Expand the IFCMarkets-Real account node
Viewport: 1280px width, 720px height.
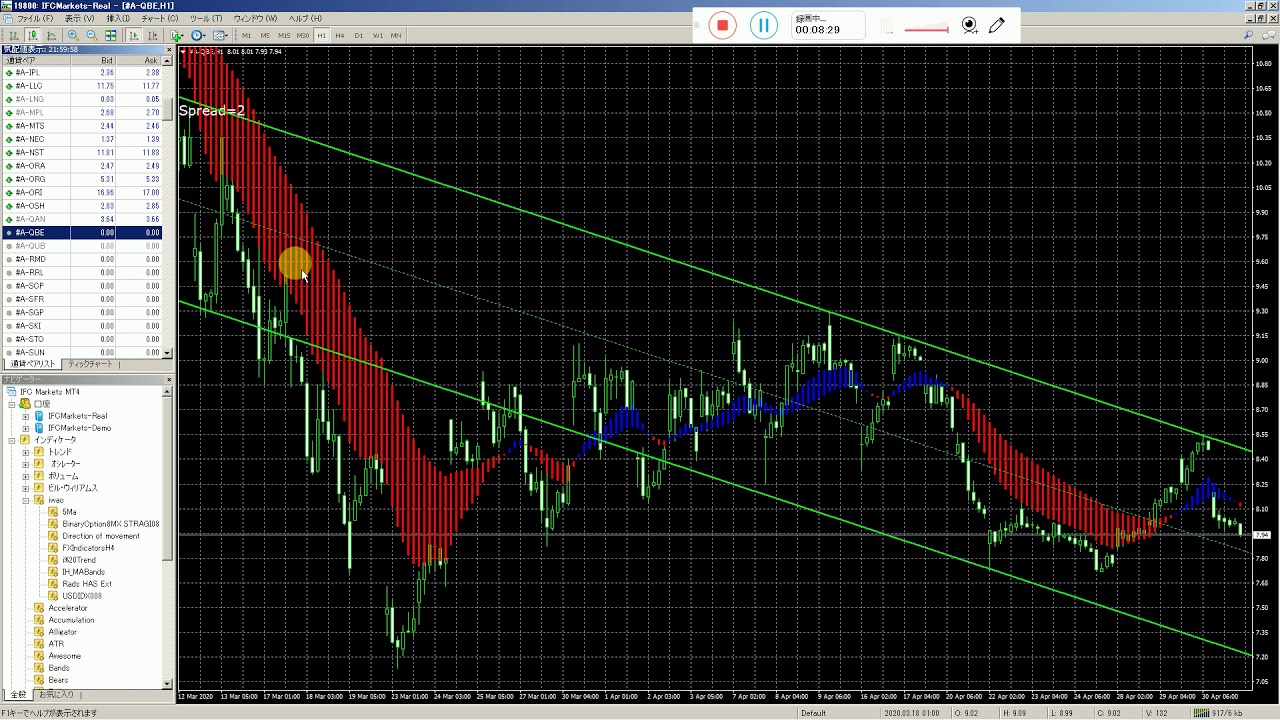(26, 416)
